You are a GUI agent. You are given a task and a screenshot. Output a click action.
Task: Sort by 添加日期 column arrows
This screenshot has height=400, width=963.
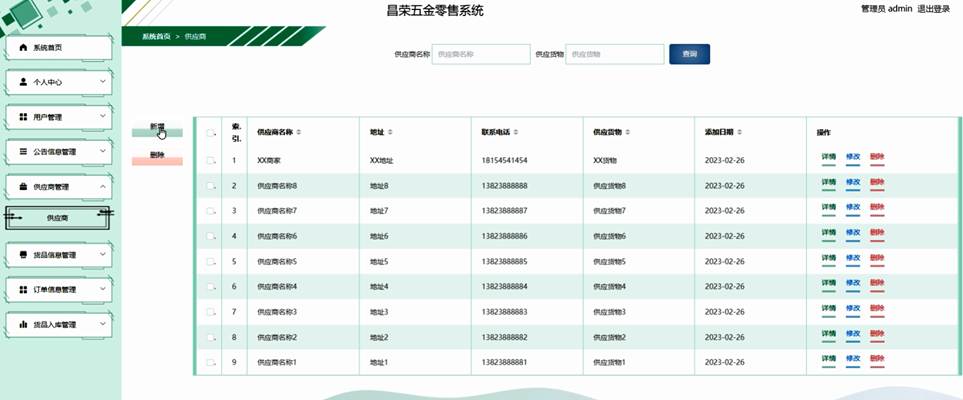point(740,133)
